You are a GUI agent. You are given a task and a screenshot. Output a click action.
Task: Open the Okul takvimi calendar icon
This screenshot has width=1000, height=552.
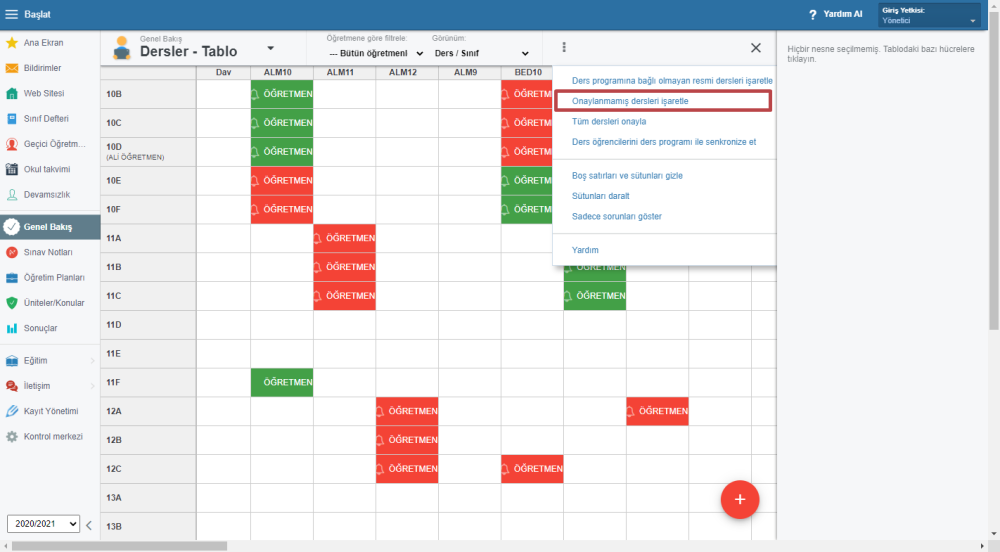click(x=11, y=170)
